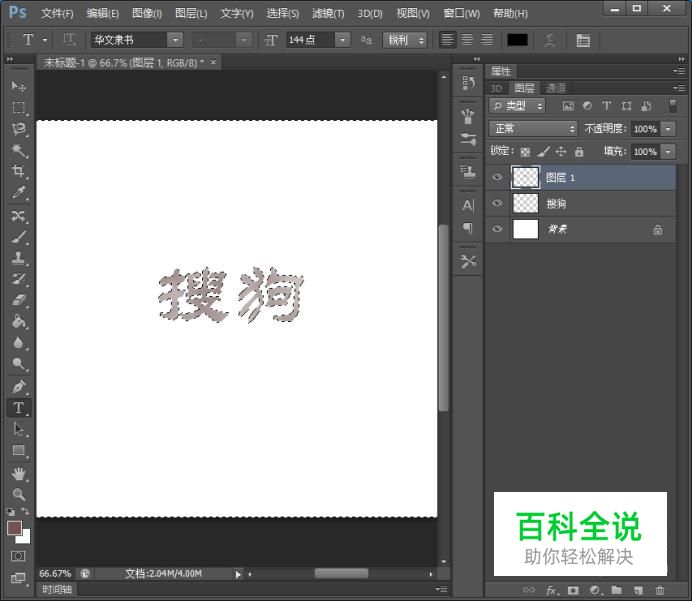Select the Zoom tool
Screen dimensions: 692x601
(18, 495)
